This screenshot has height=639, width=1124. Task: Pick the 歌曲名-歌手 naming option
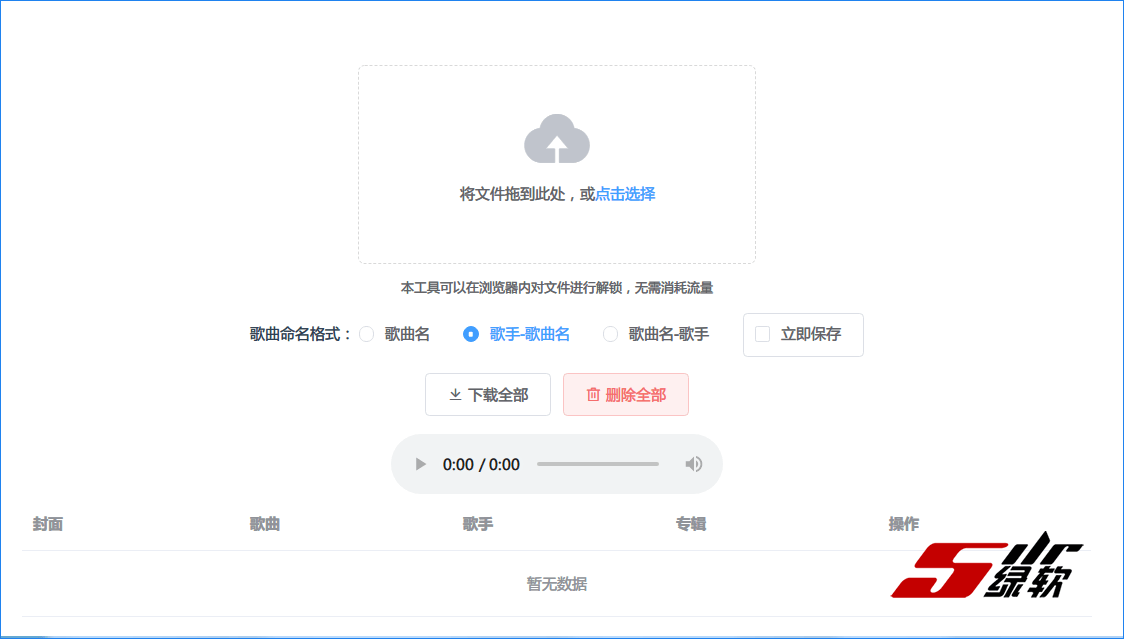pyautogui.click(x=610, y=334)
